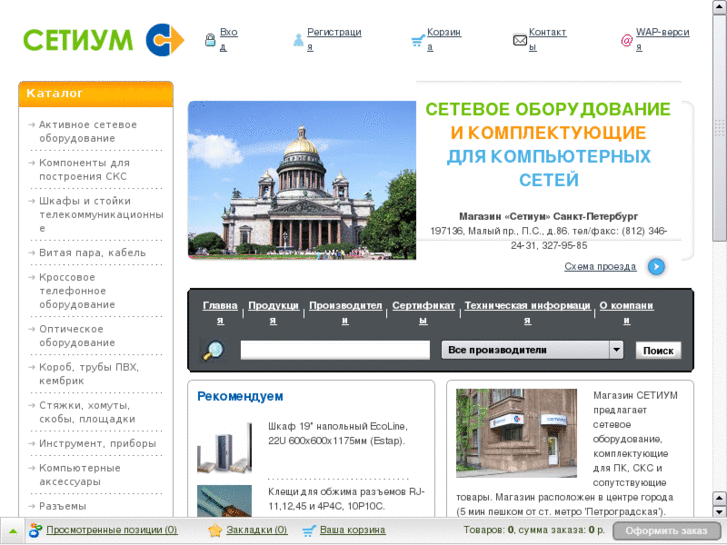Screen dimensions: 727x545
Task: Click the vertical scrollbar thumb
Action: (720, 128)
